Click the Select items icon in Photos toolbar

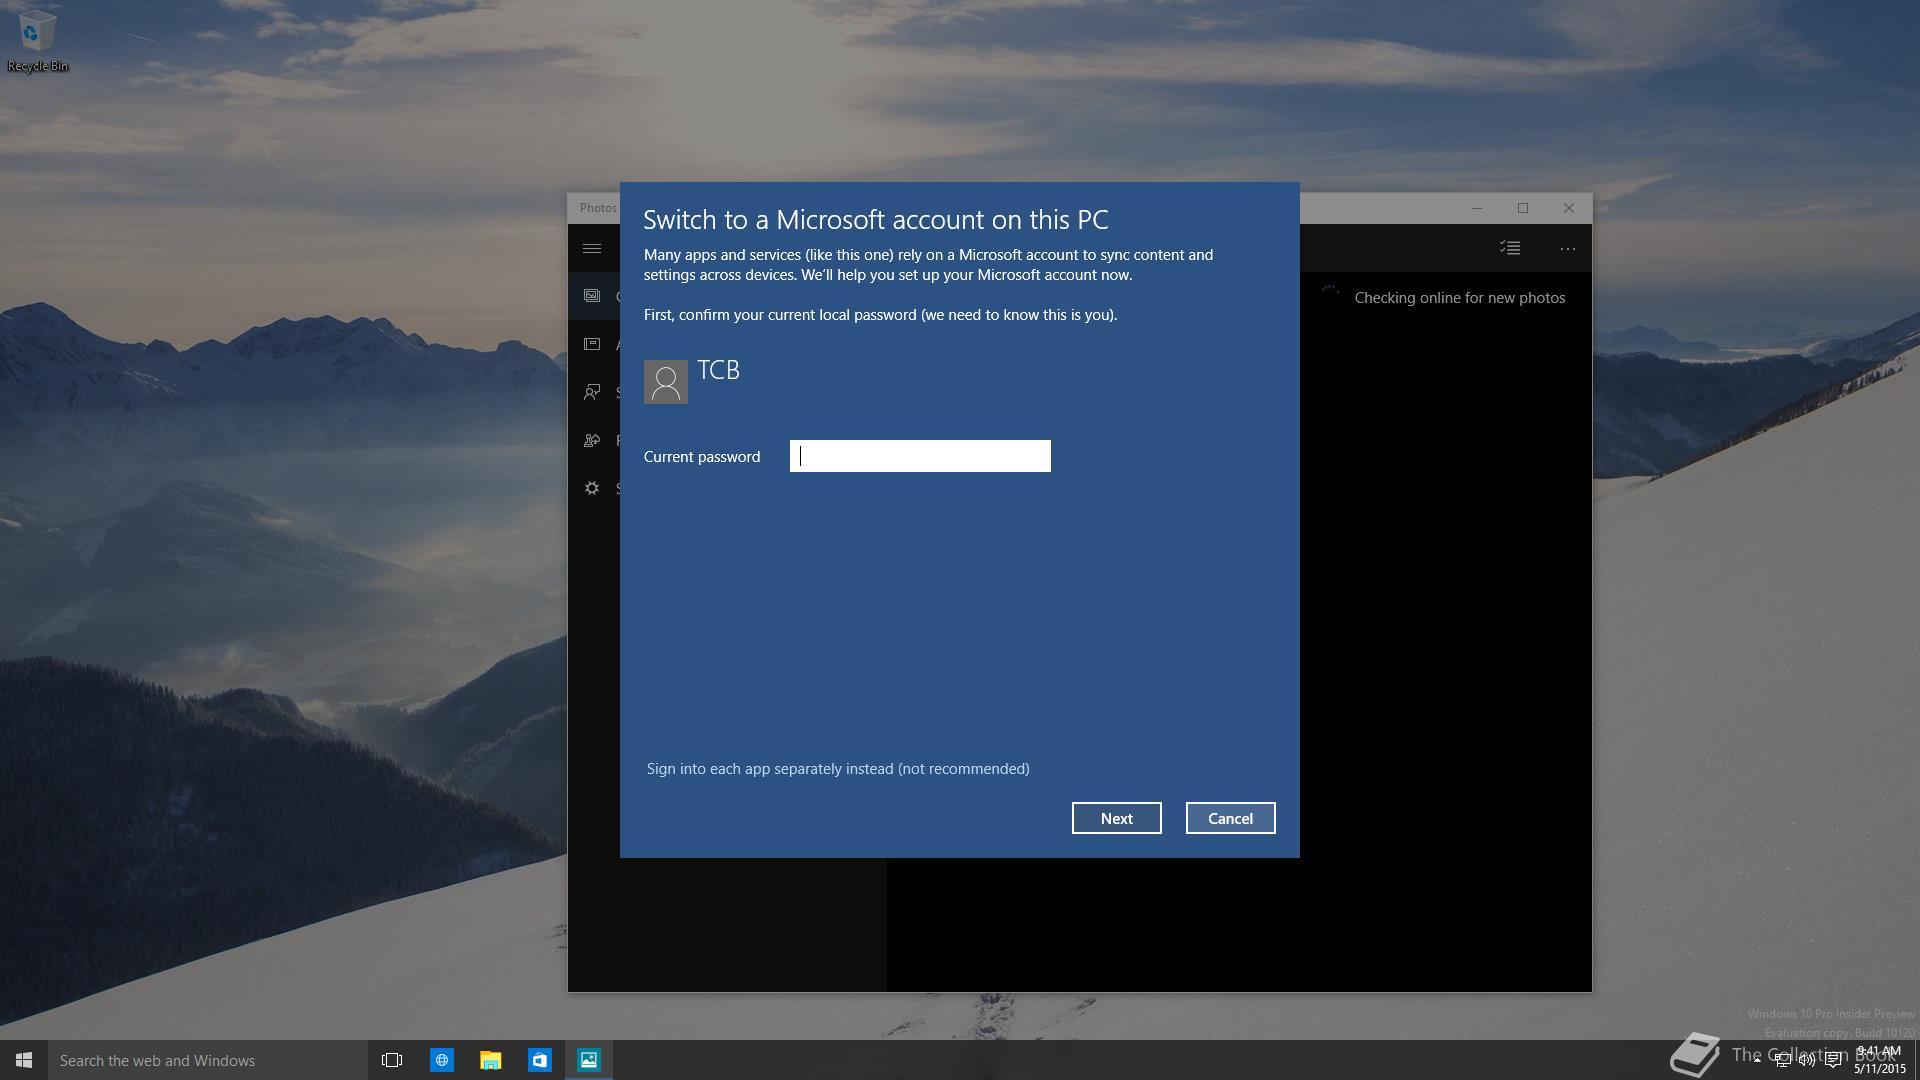click(1510, 248)
